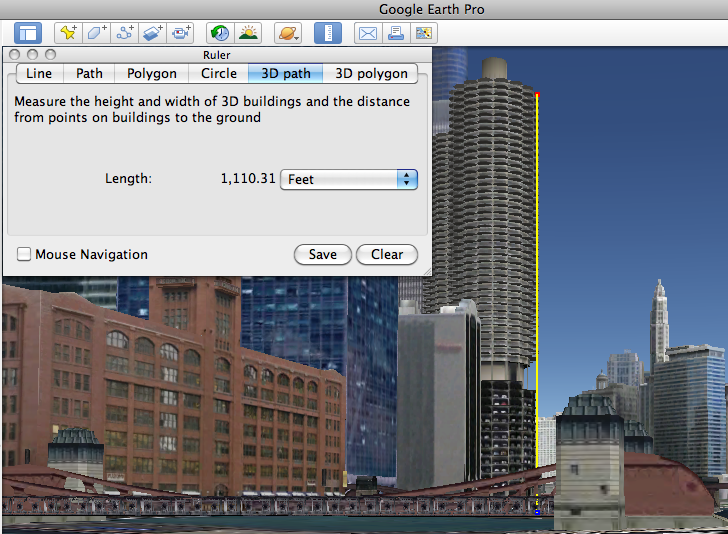View in Google Maps toolbar icon

point(424,33)
